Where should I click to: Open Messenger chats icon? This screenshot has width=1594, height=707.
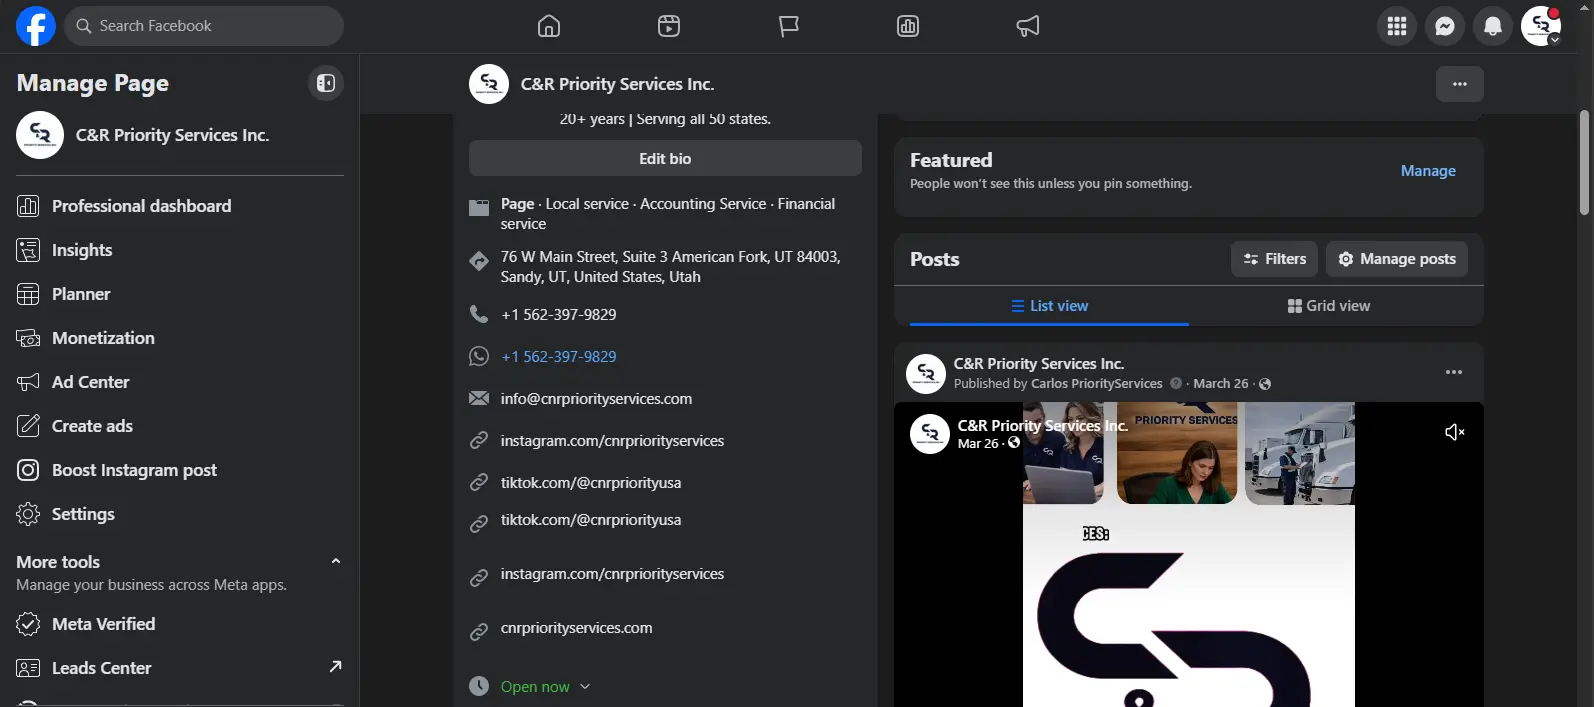click(1445, 26)
